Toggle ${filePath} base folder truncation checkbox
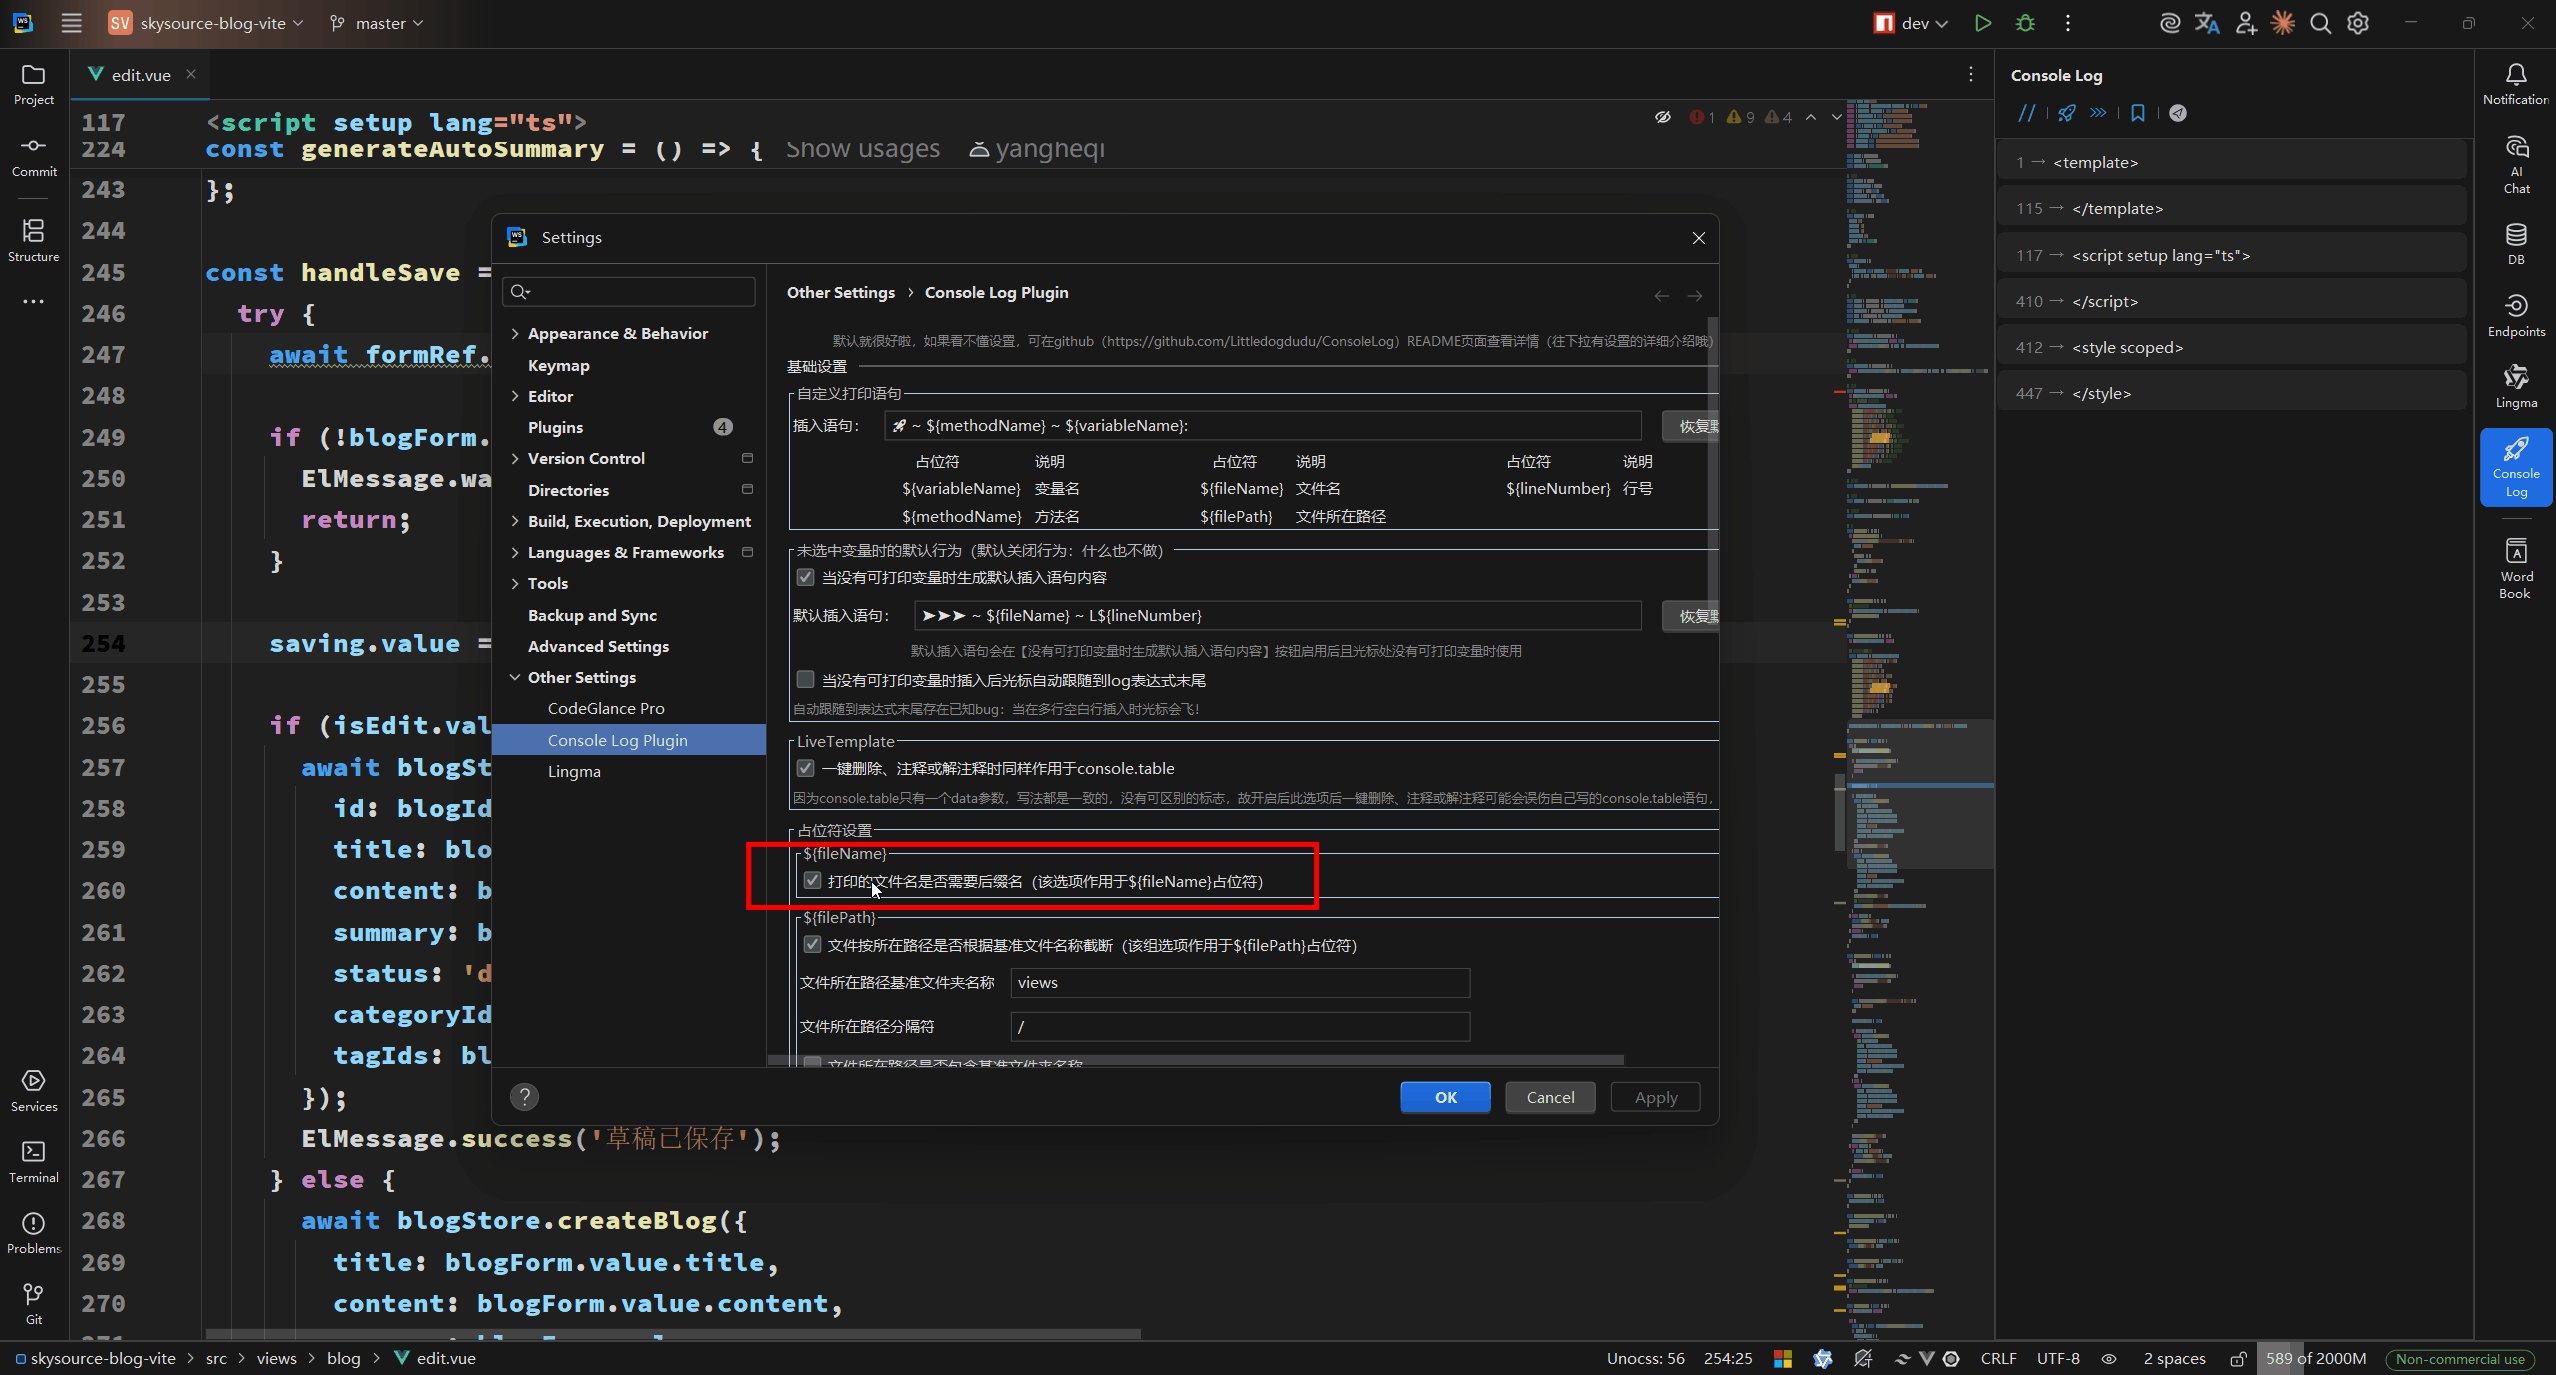This screenshot has width=2556, height=1375. (812, 945)
